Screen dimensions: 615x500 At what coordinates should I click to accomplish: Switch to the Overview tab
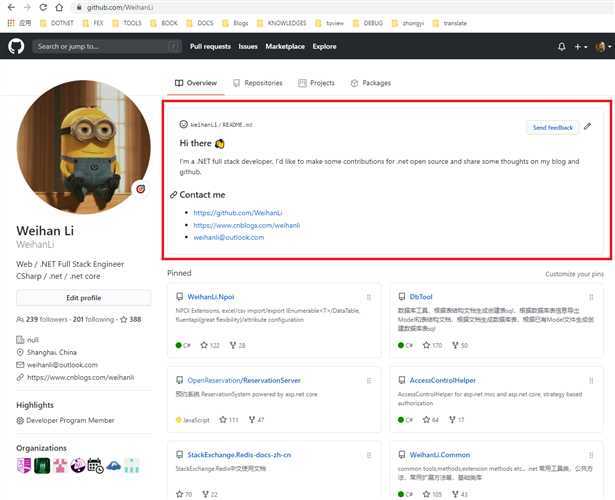(196, 83)
